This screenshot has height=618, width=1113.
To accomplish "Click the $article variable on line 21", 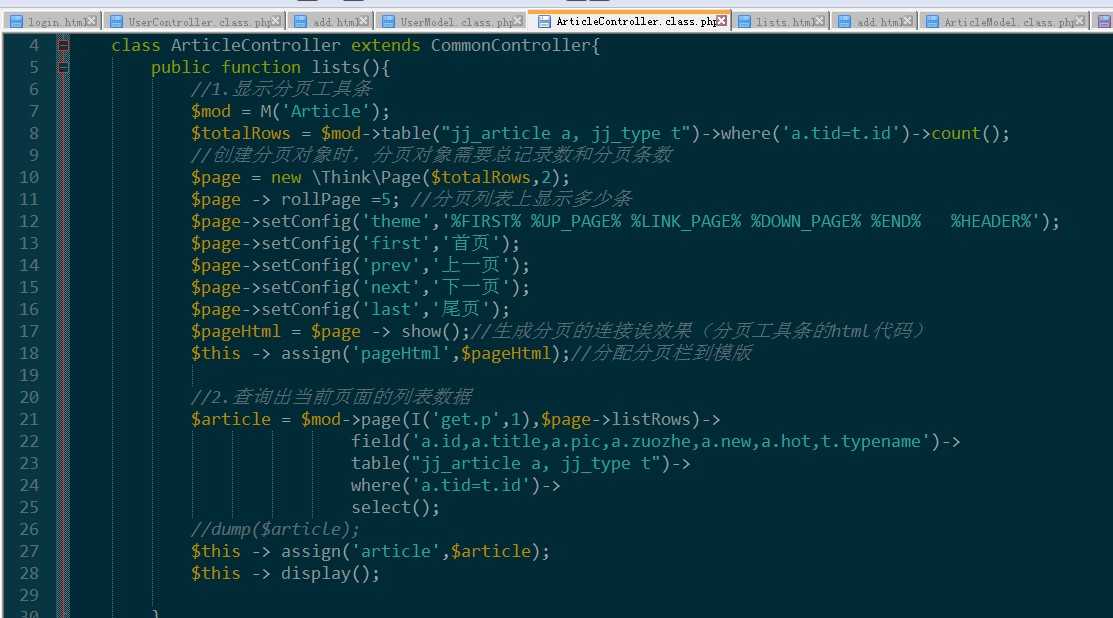I will [x=230, y=419].
